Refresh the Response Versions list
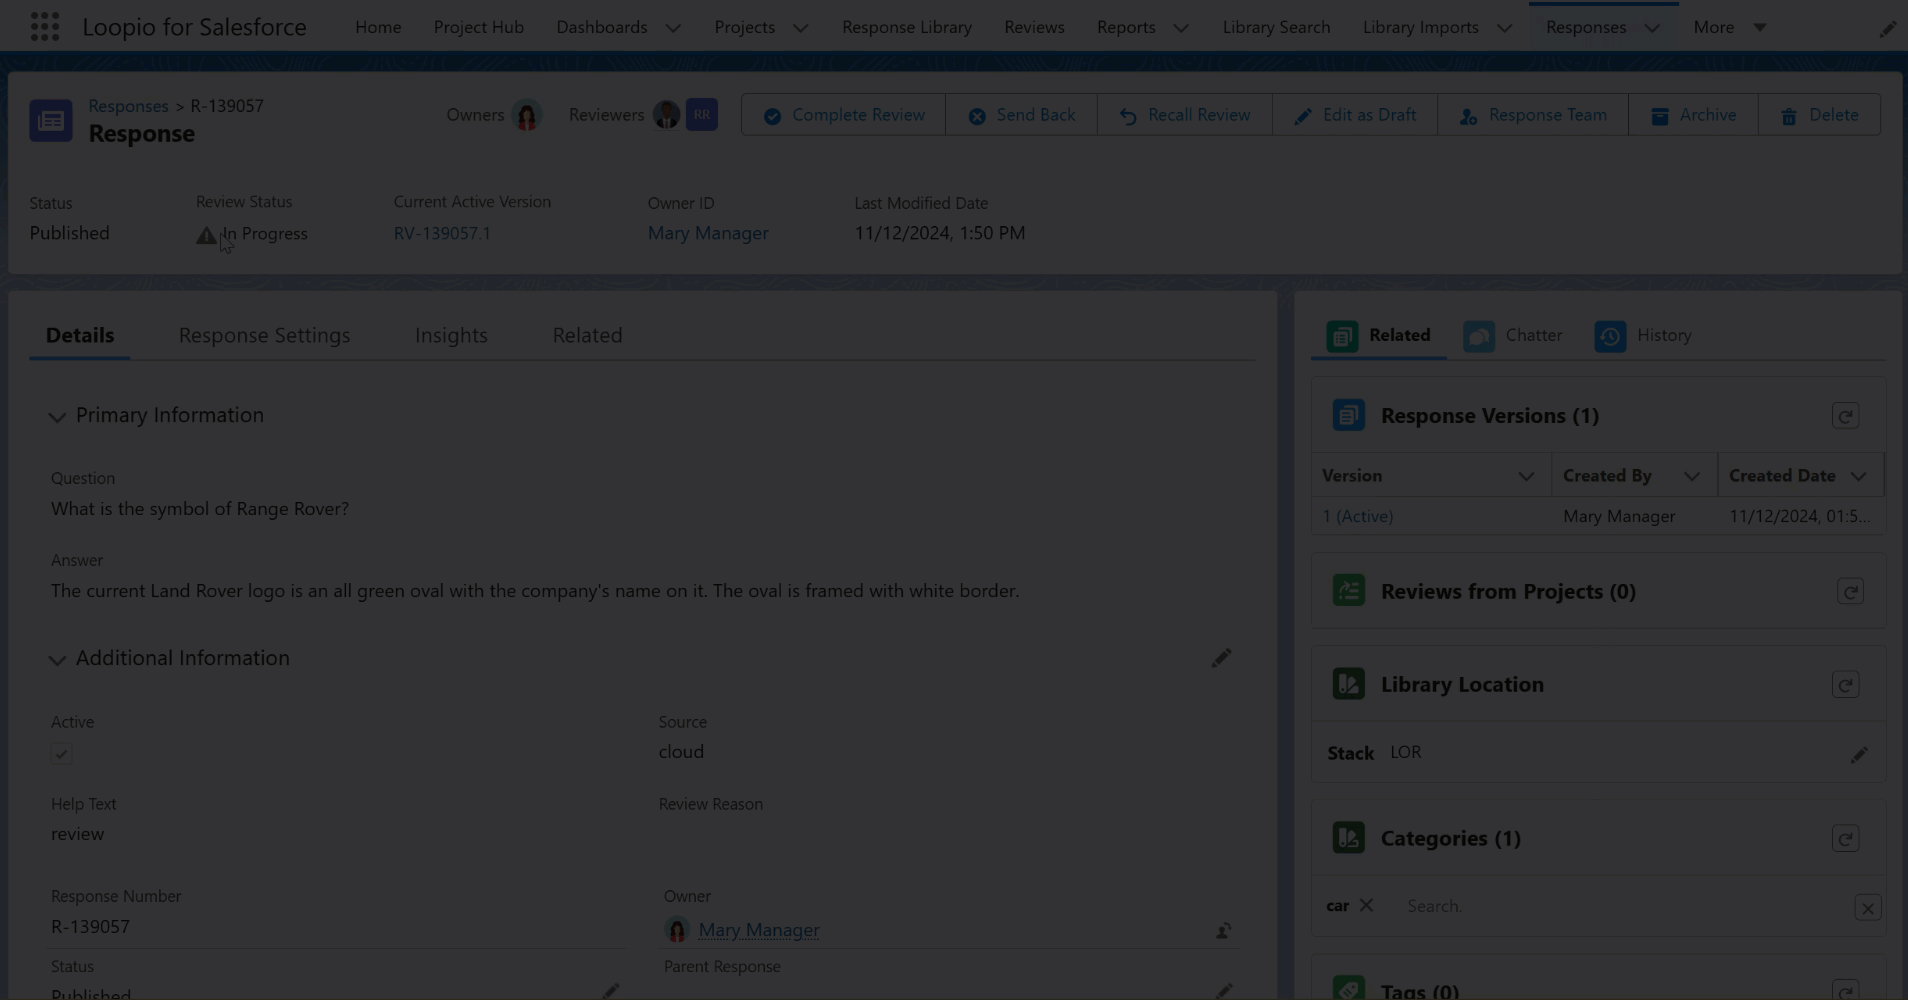The image size is (1908, 1000). 1845,416
